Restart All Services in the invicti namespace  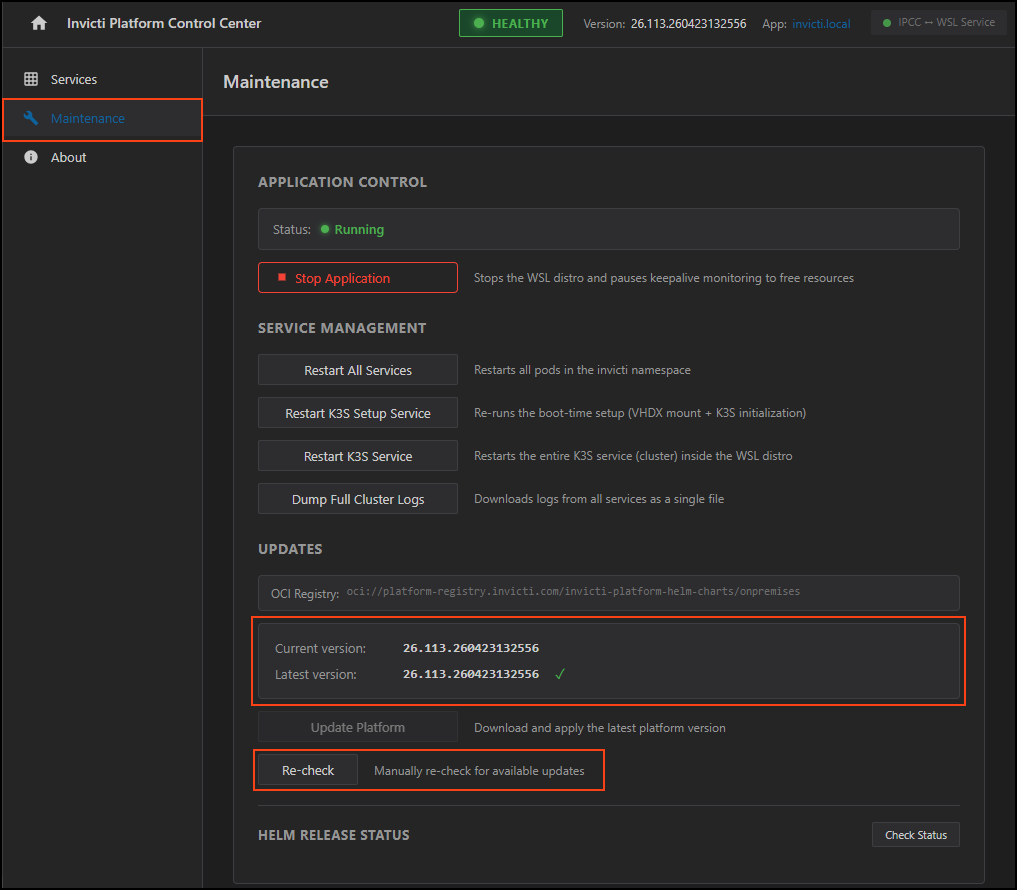pos(357,369)
